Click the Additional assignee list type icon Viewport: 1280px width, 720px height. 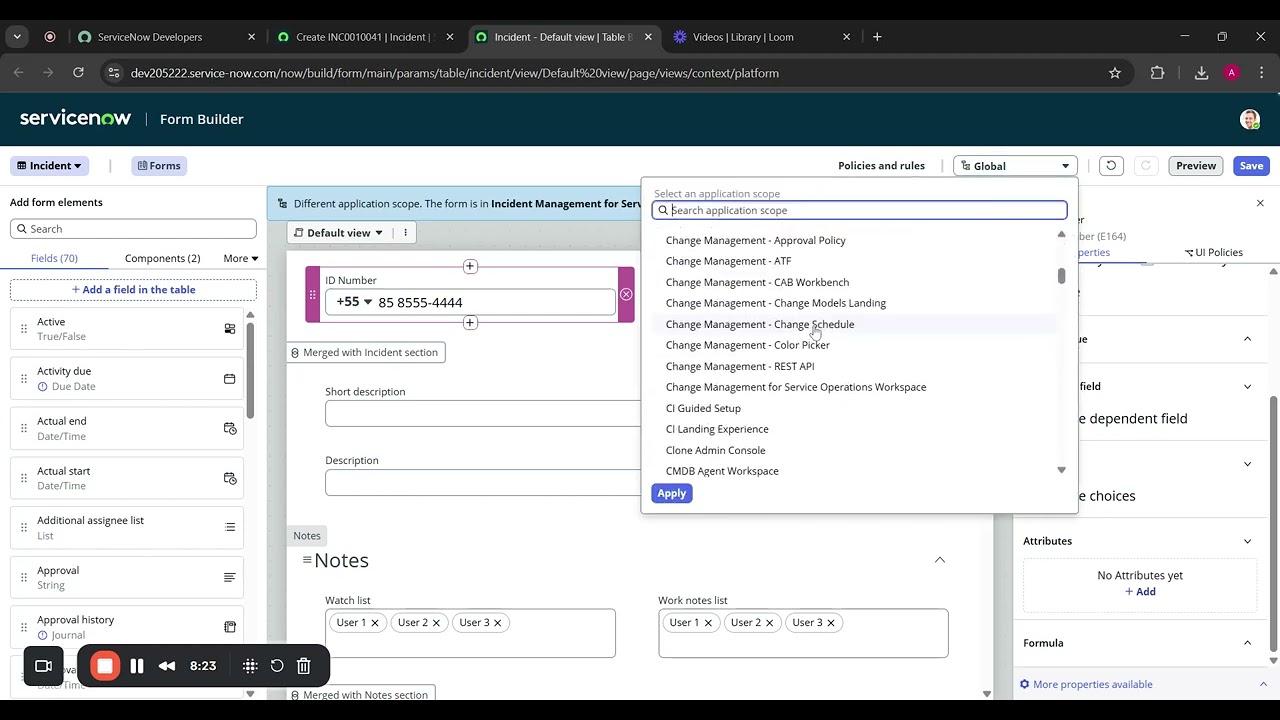click(x=230, y=527)
